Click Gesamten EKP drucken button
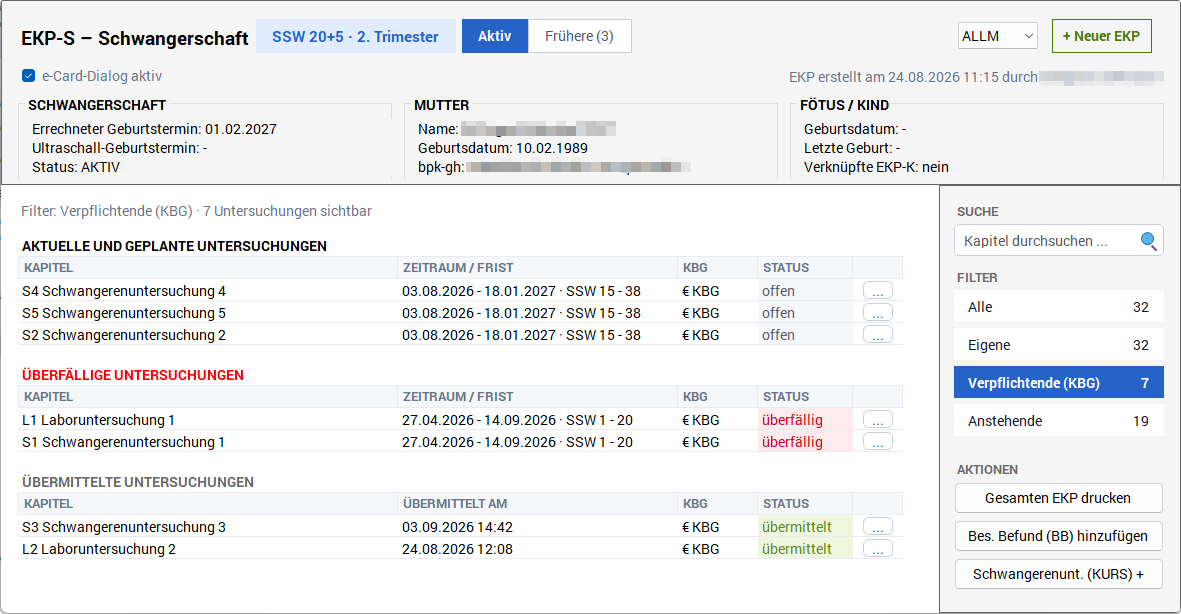 click(1058, 498)
